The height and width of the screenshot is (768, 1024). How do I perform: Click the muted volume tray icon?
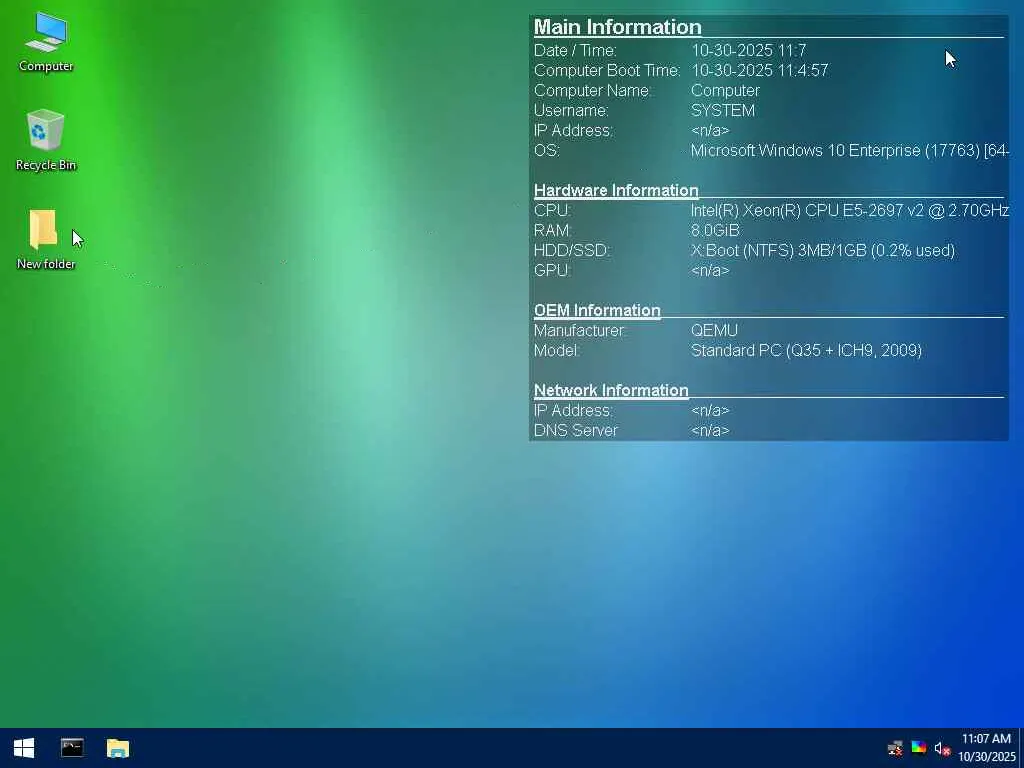(x=942, y=748)
